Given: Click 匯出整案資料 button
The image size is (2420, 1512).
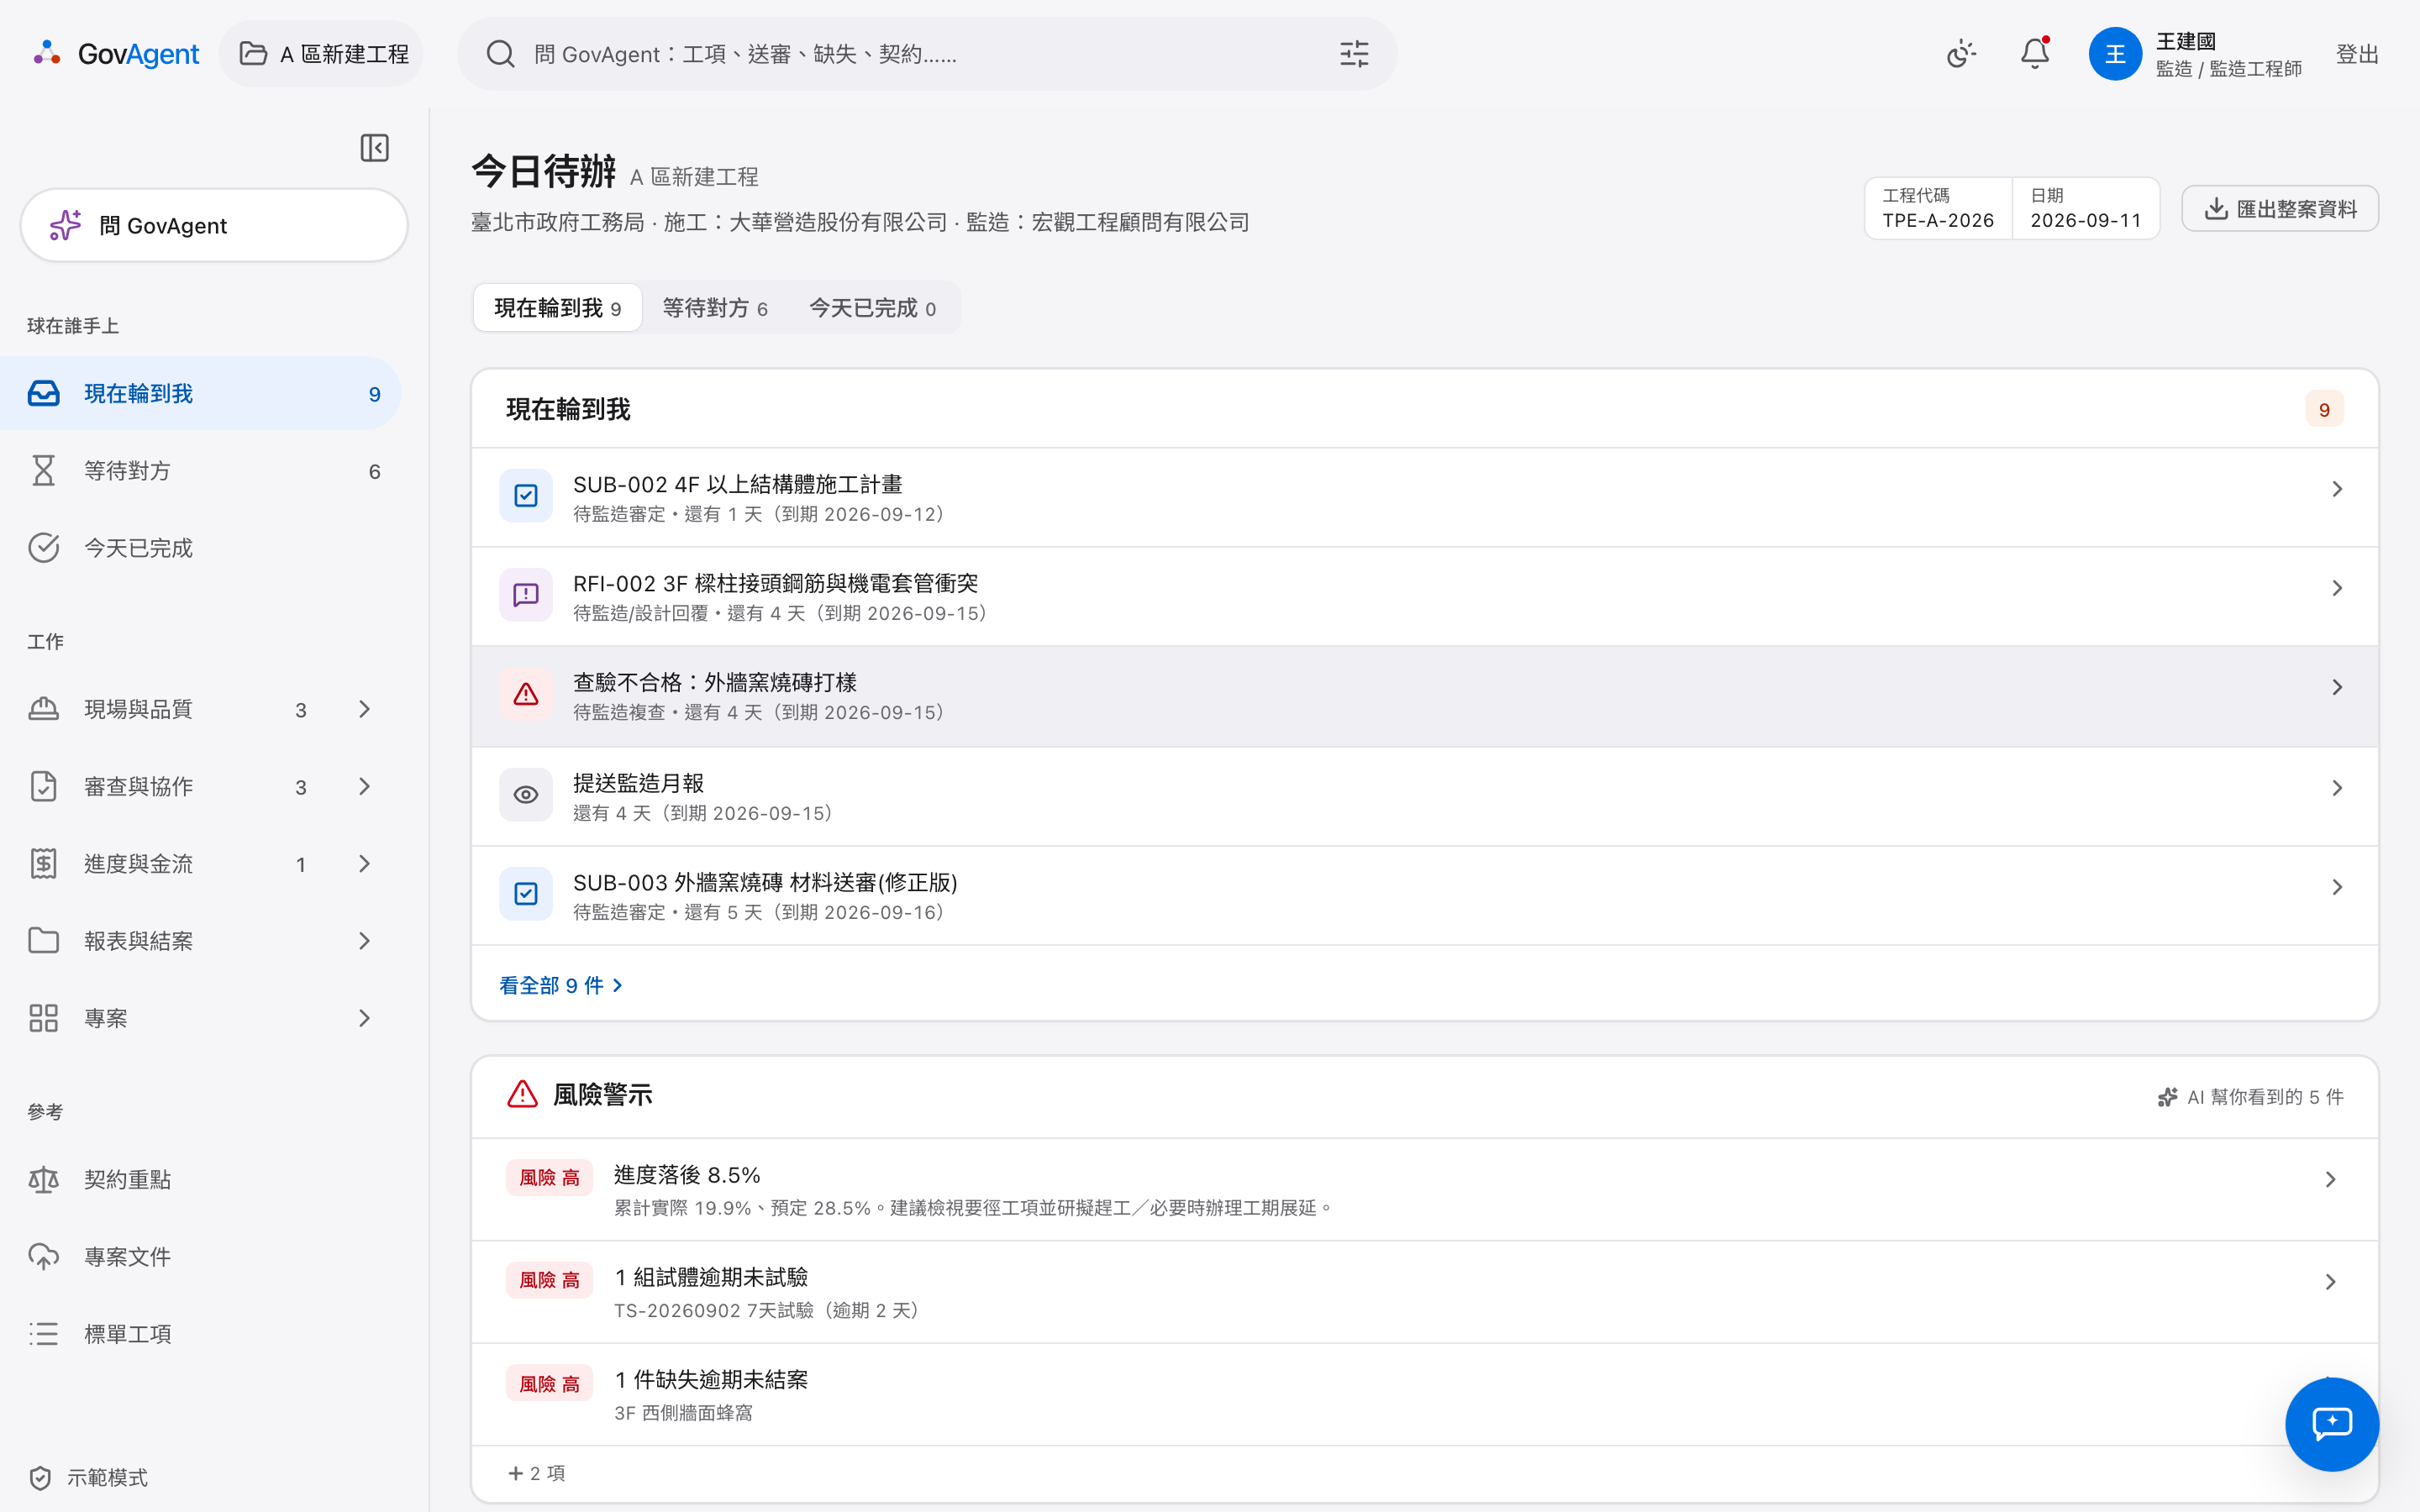Looking at the screenshot, I should pyautogui.click(x=2280, y=209).
